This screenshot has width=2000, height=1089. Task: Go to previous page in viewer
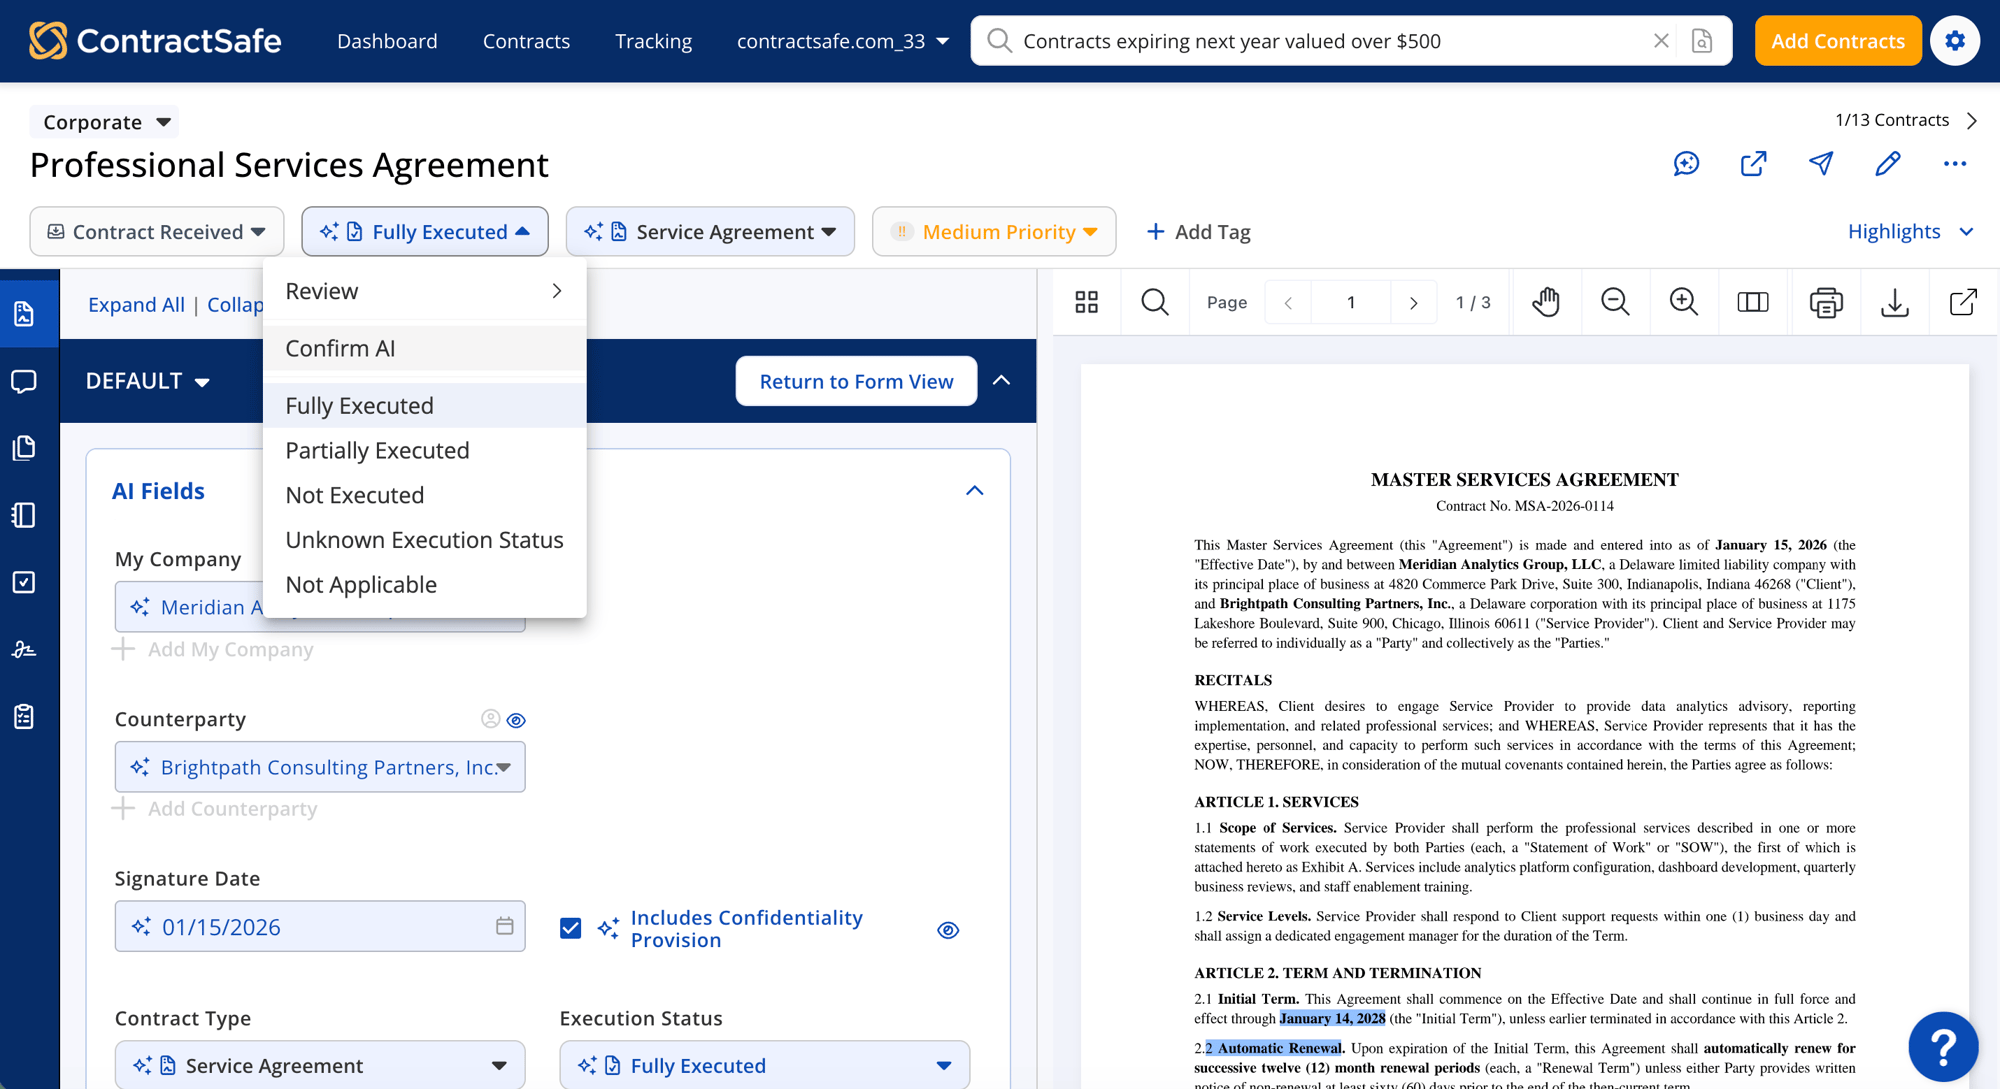click(x=1288, y=303)
